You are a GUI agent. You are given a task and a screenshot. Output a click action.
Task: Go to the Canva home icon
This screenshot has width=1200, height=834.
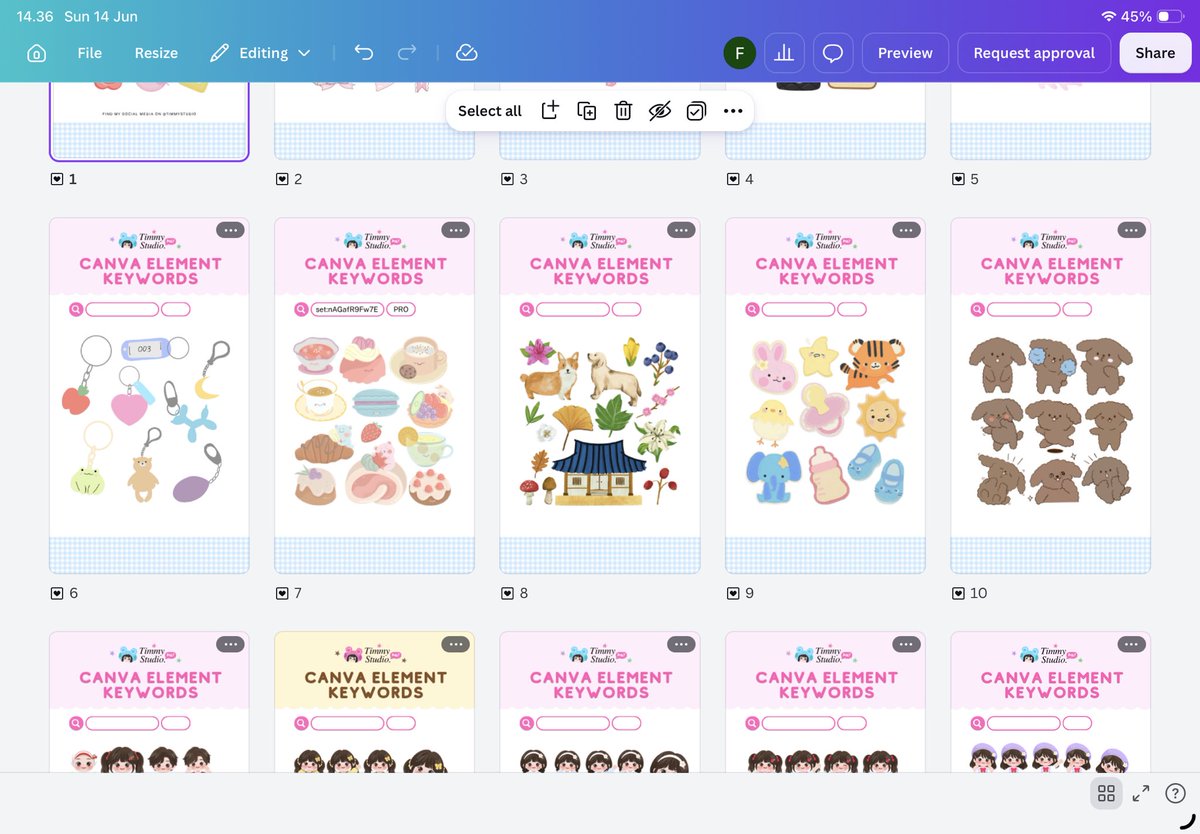click(36, 53)
